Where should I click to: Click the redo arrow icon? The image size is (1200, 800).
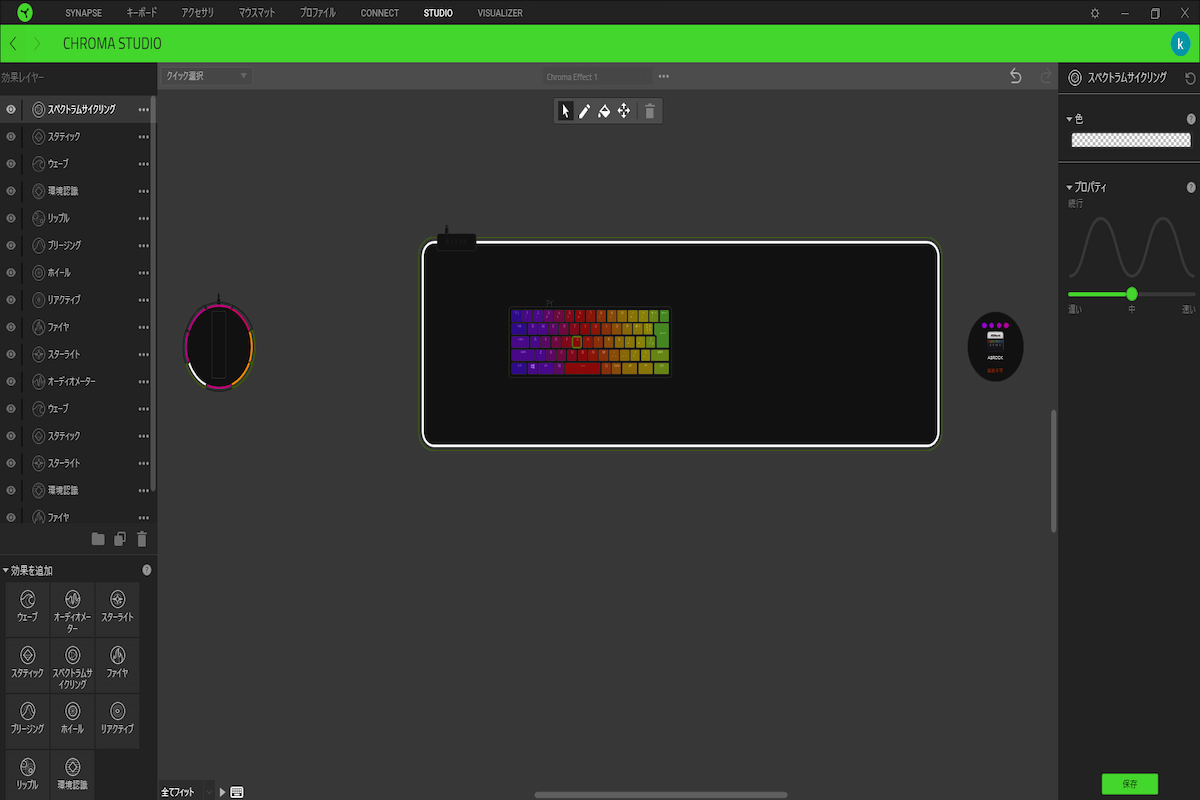pos(1046,76)
